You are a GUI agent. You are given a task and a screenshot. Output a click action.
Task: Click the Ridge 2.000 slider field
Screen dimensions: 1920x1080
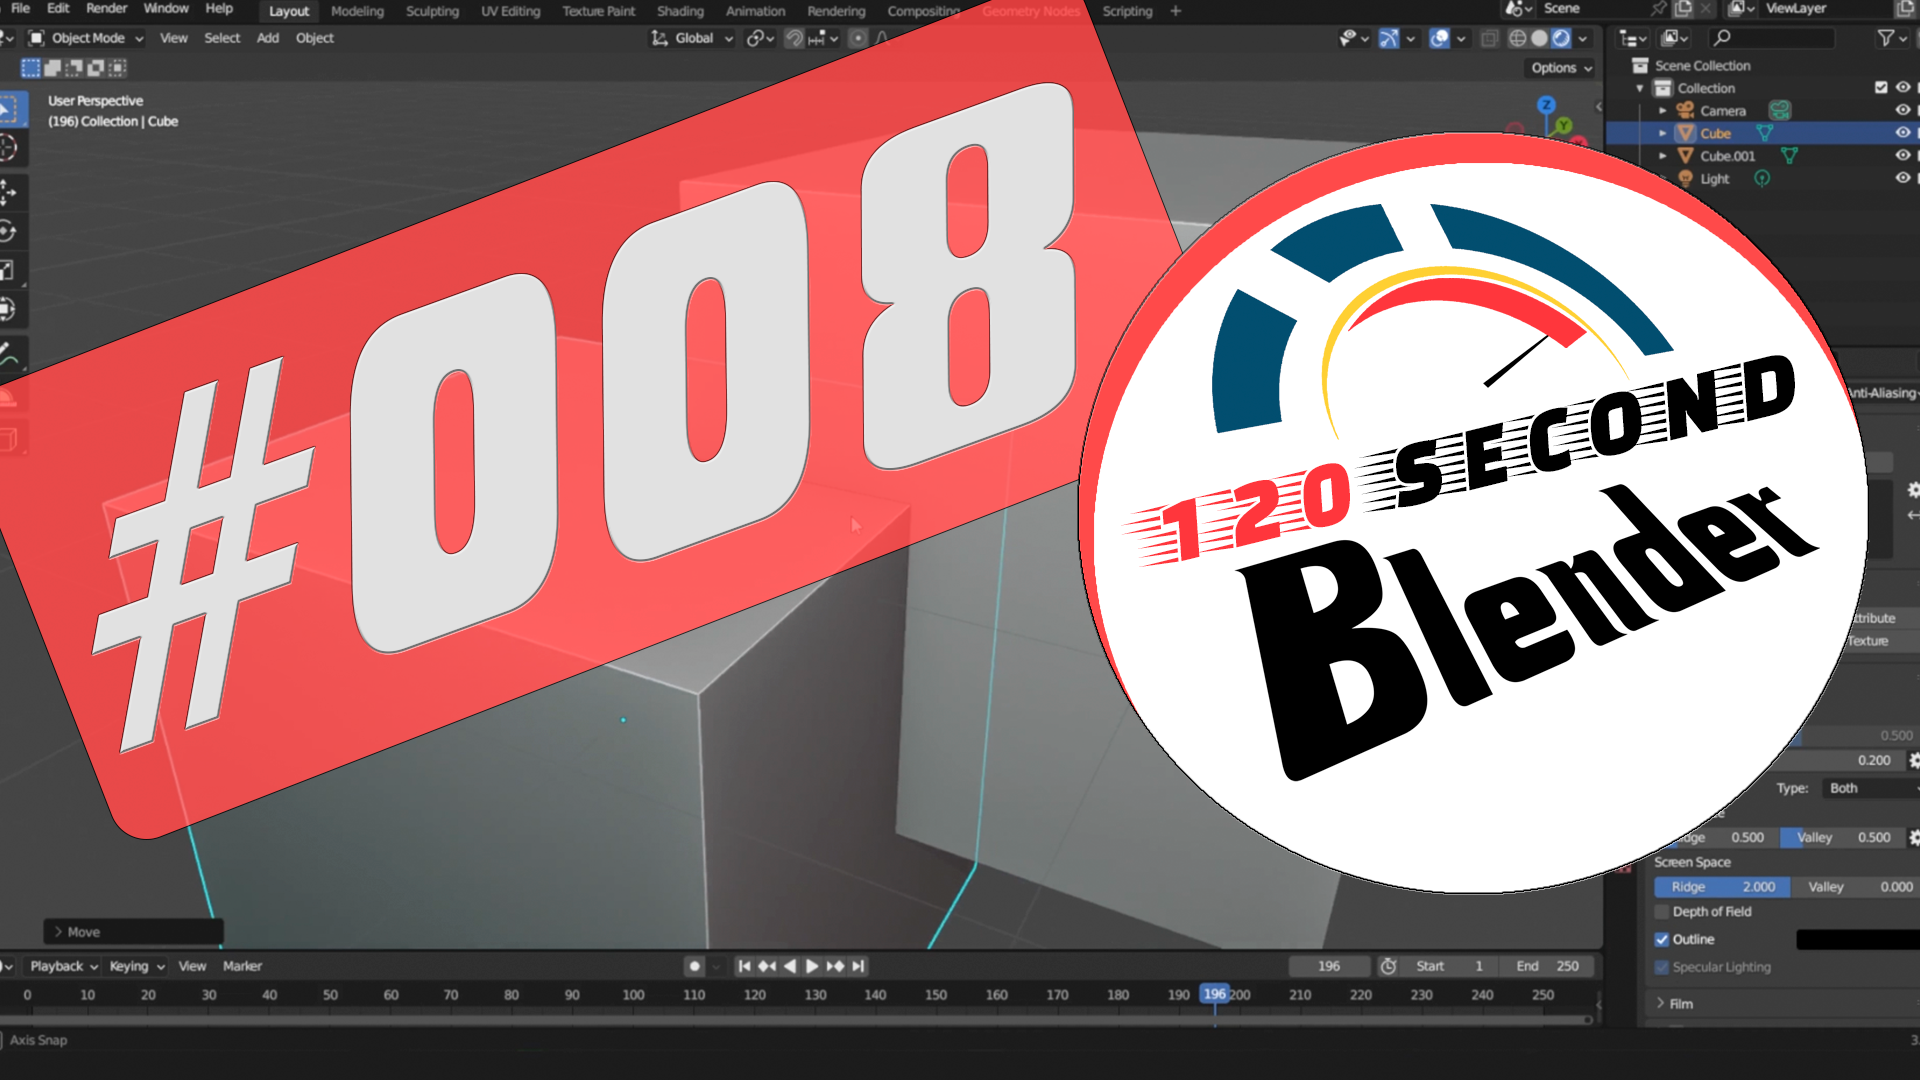click(x=1721, y=887)
